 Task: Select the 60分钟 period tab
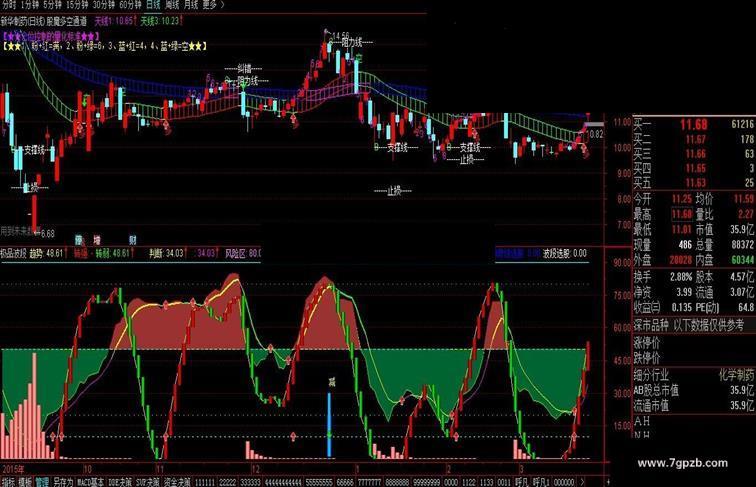pos(130,5)
